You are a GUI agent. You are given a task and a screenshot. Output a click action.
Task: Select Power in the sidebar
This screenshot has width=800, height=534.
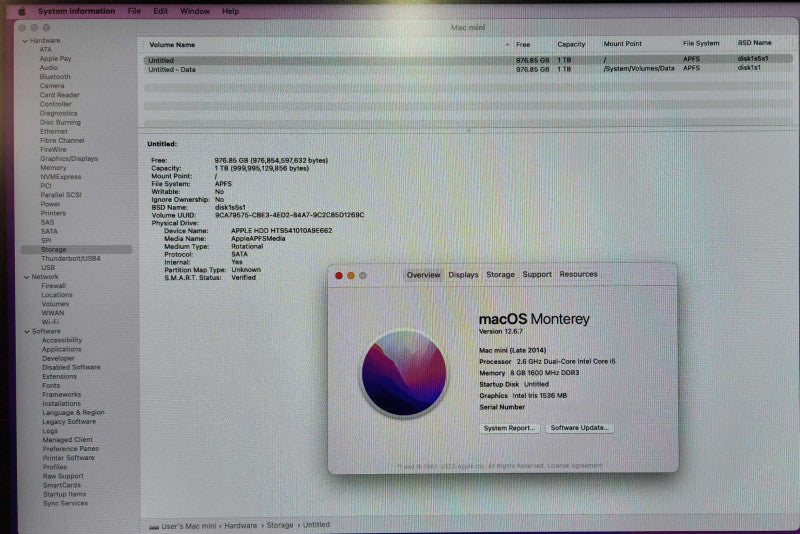50,204
